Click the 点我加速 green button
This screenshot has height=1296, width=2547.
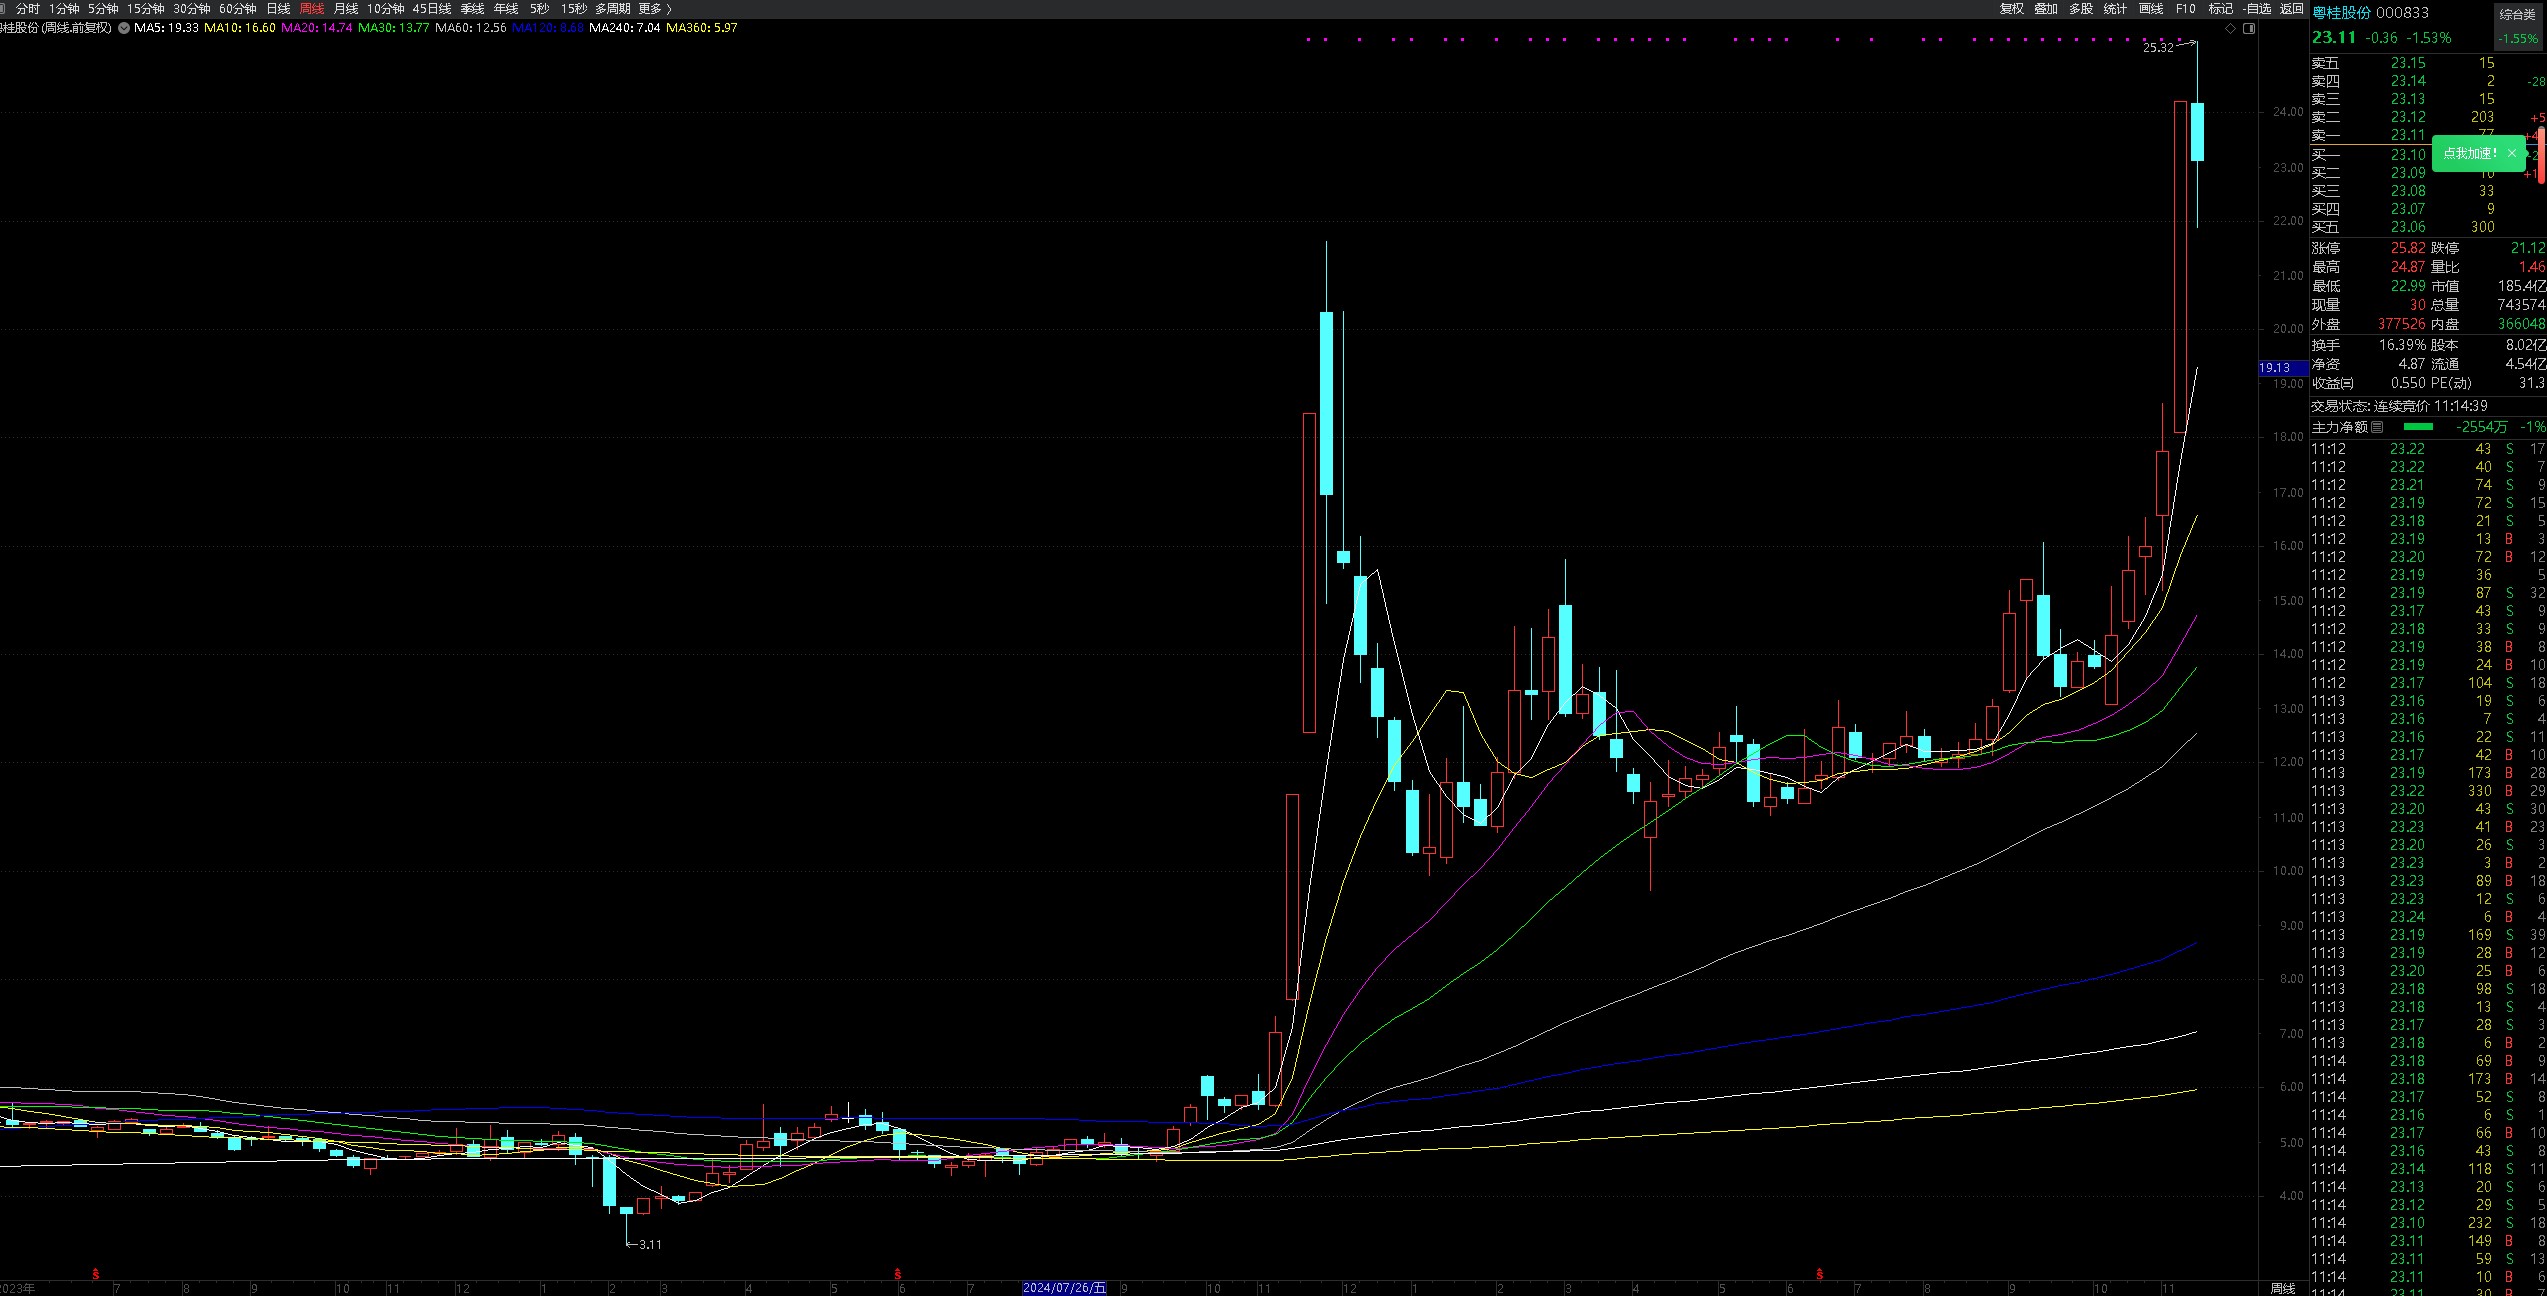(x=2469, y=153)
